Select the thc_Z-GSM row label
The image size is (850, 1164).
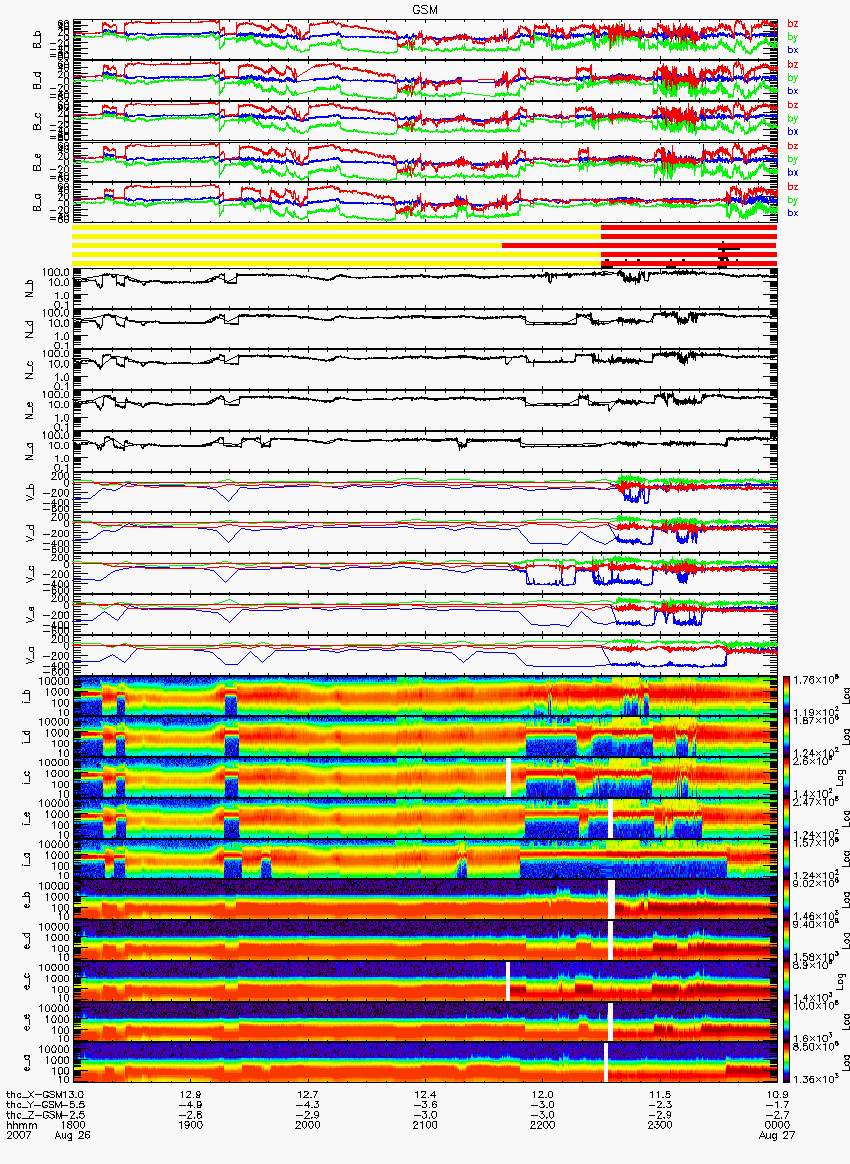[x=35, y=1115]
